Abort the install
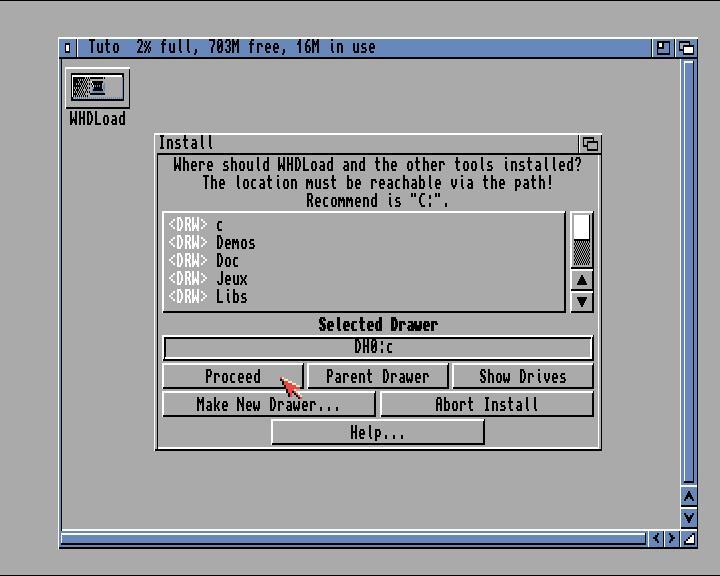Viewport: 720px width, 576px height. (x=487, y=404)
